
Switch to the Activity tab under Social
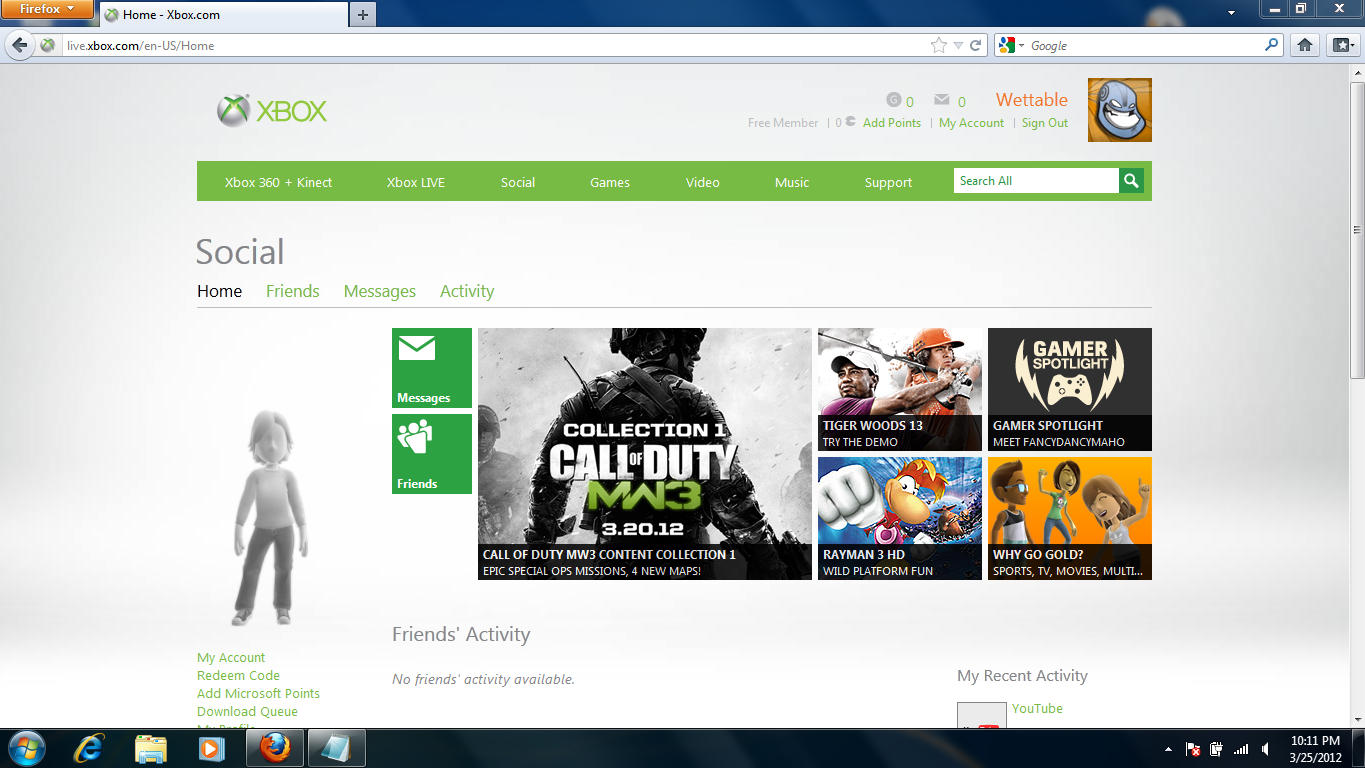[467, 291]
